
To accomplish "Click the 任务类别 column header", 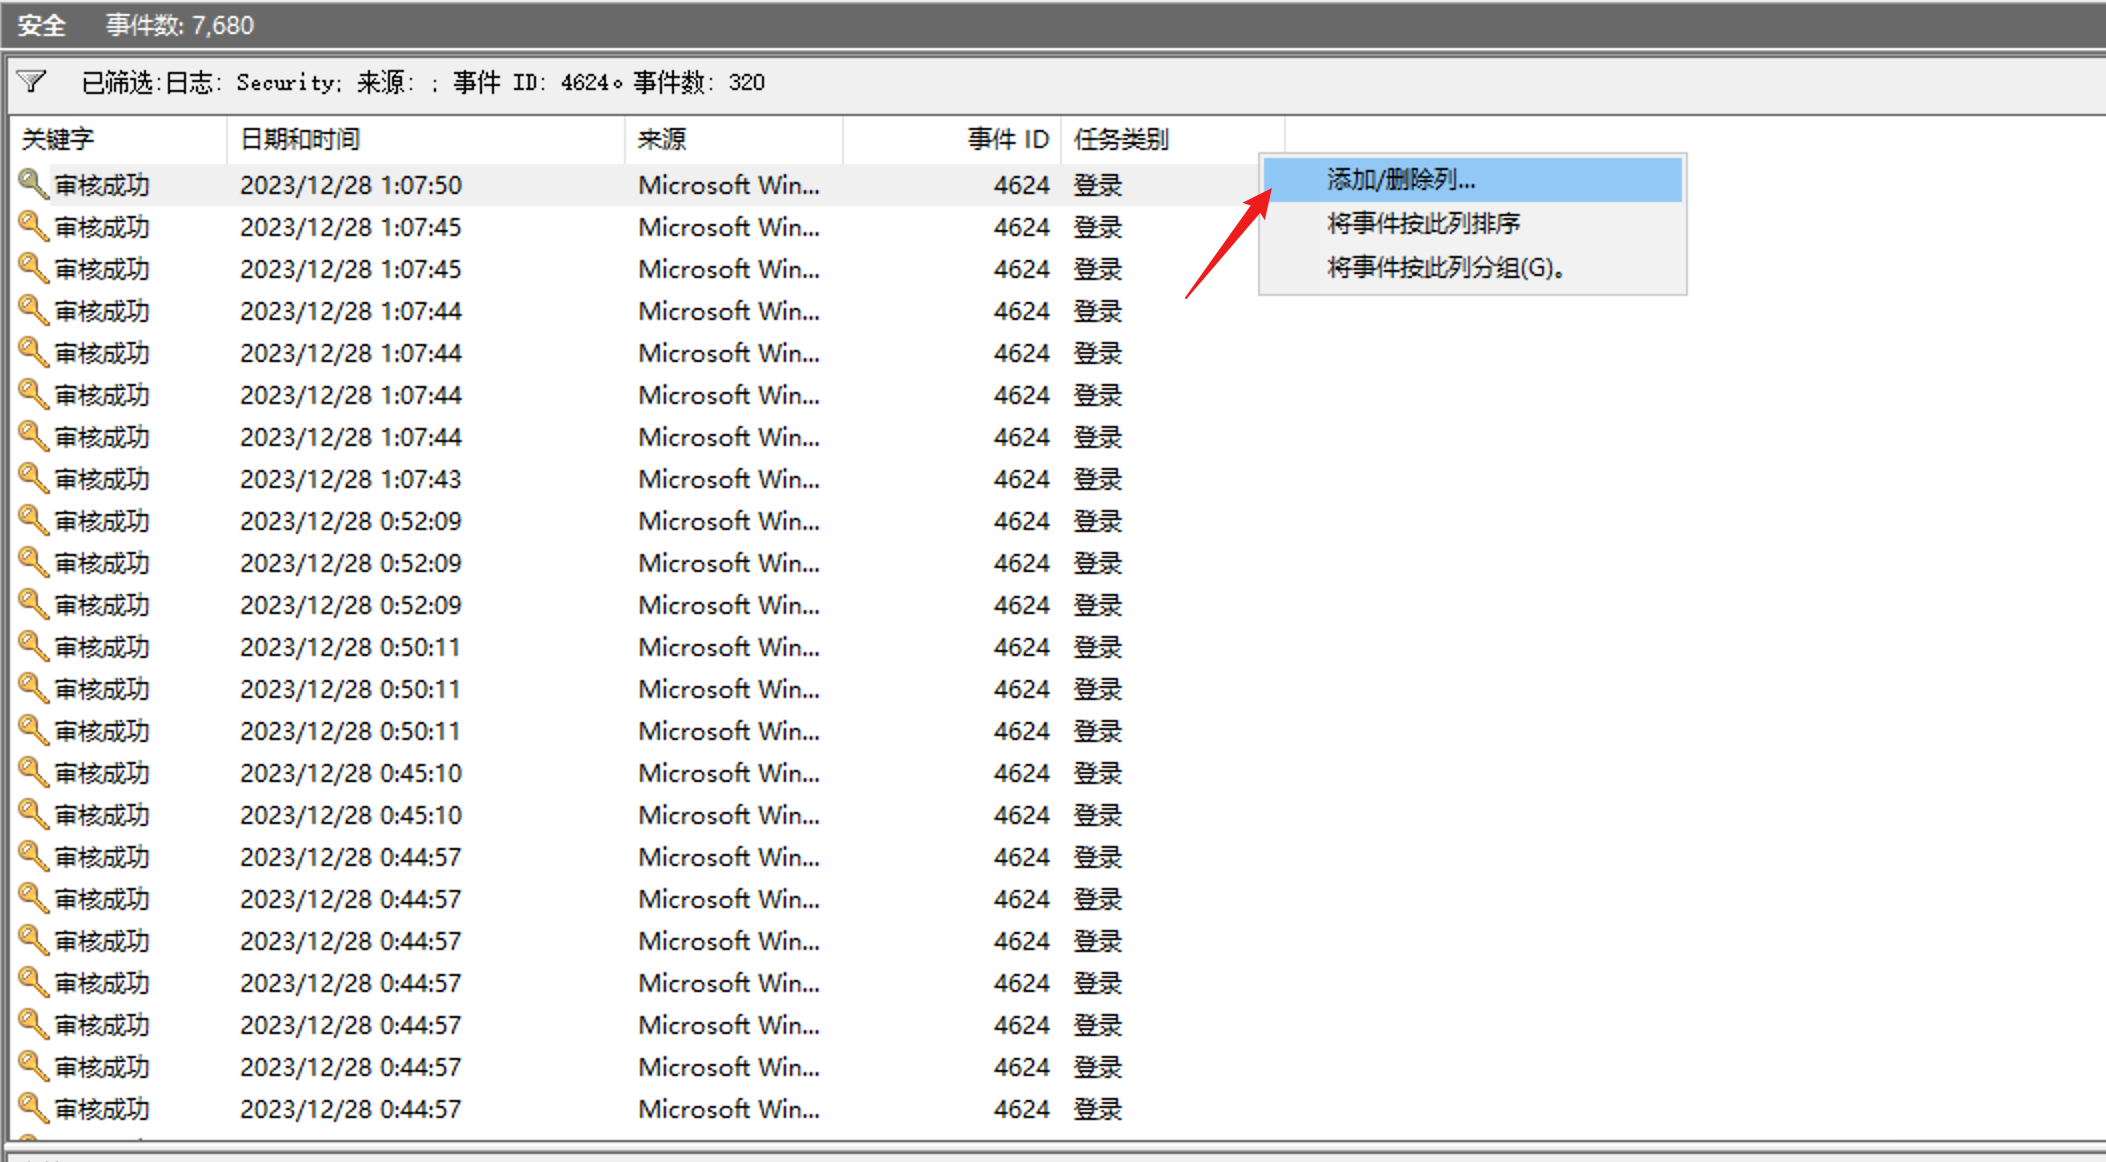I will [x=1120, y=139].
